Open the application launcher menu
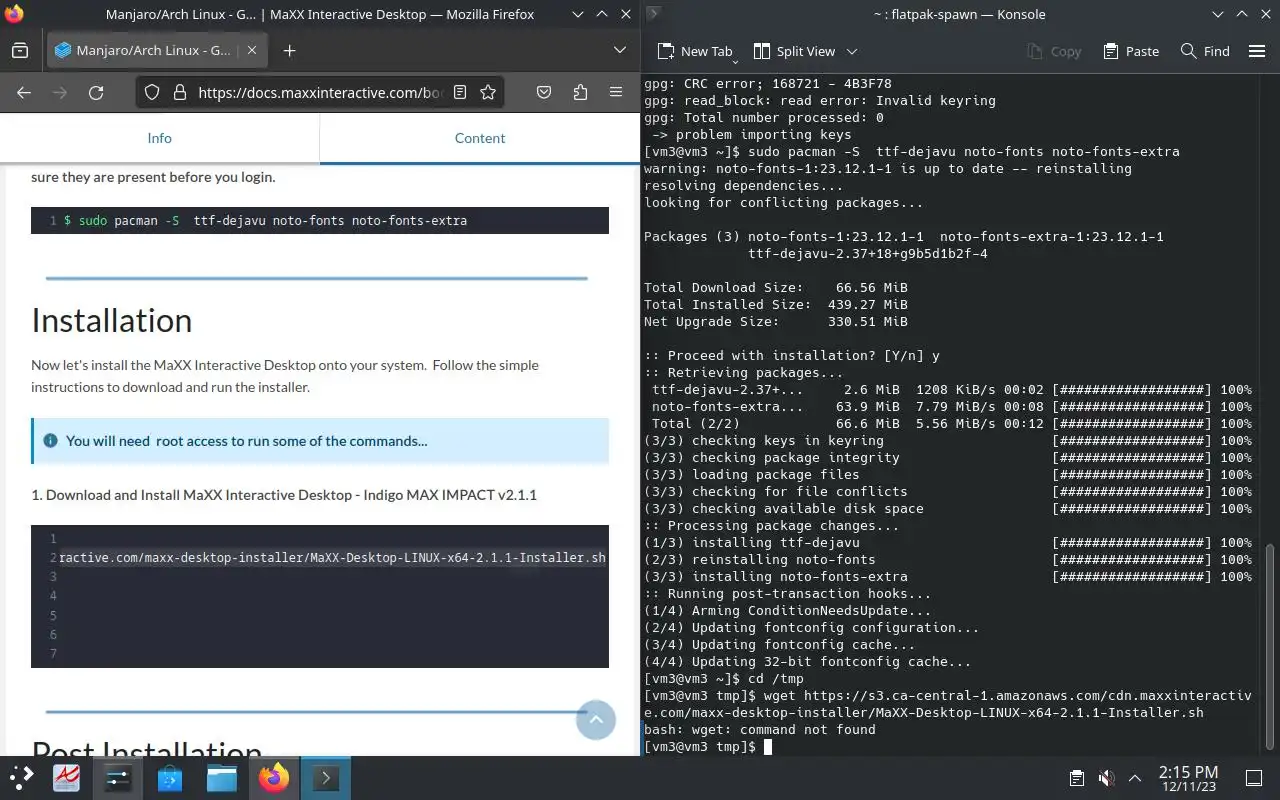1280x800 pixels. tap(21, 778)
